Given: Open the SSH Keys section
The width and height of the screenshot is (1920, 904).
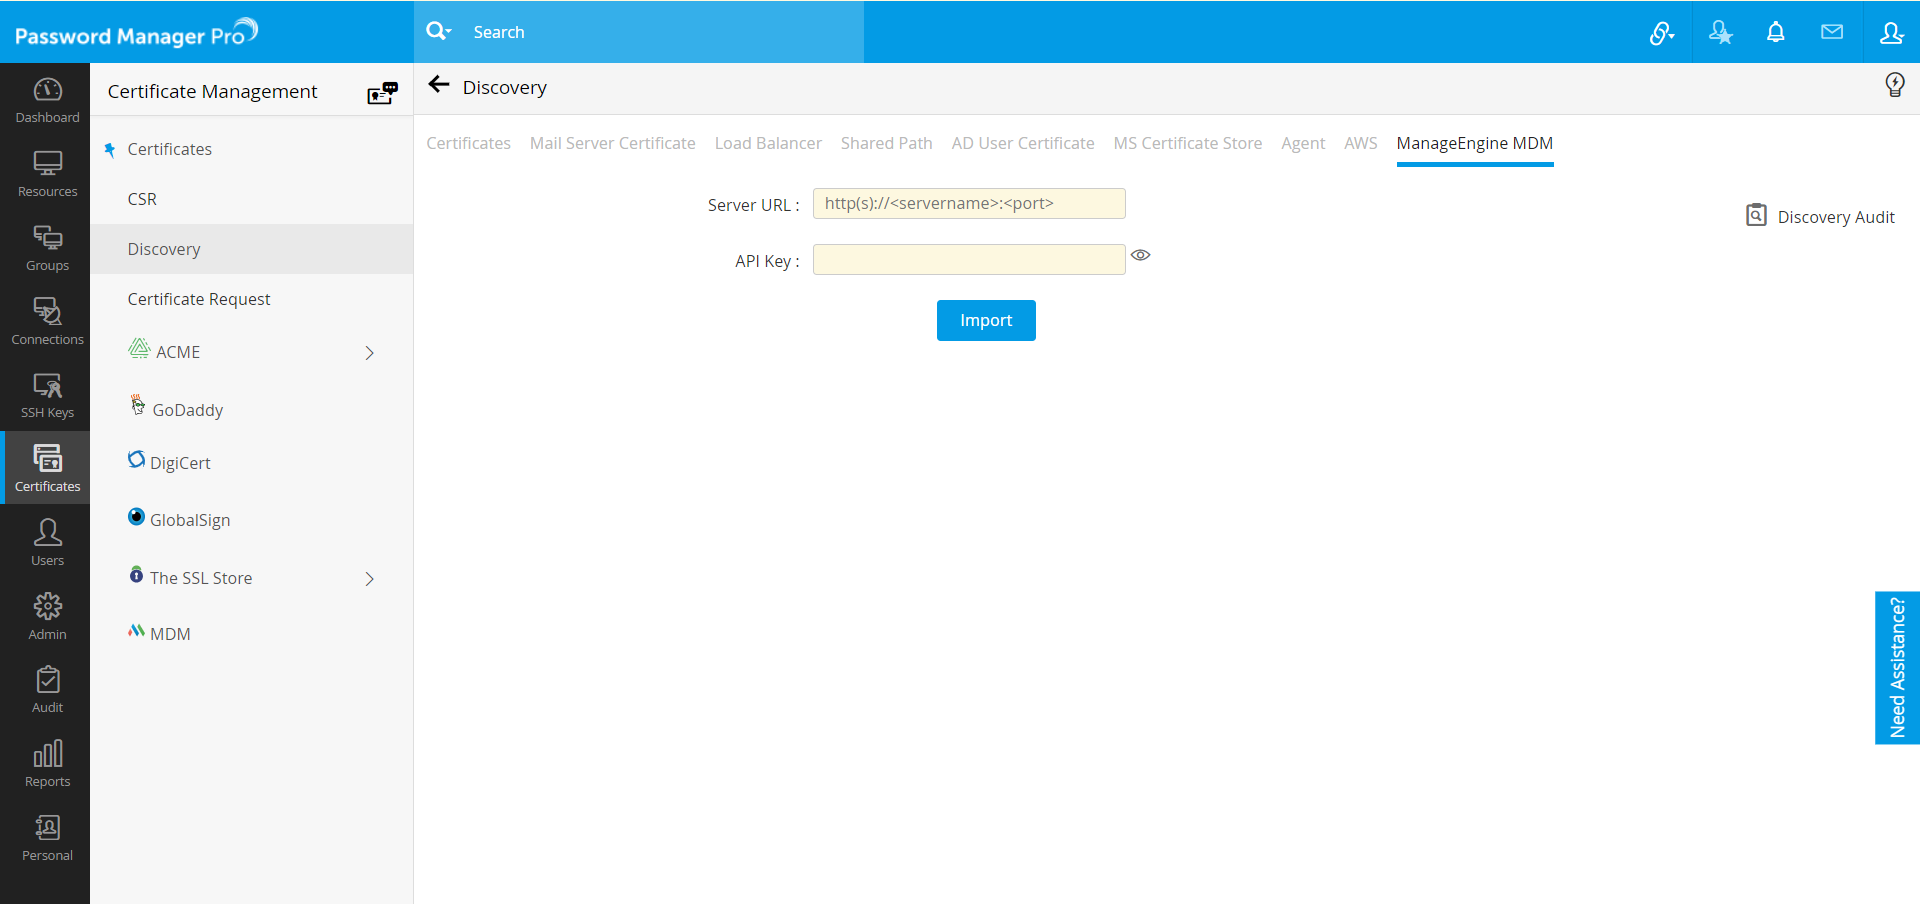Looking at the screenshot, I should click(46, 392).
